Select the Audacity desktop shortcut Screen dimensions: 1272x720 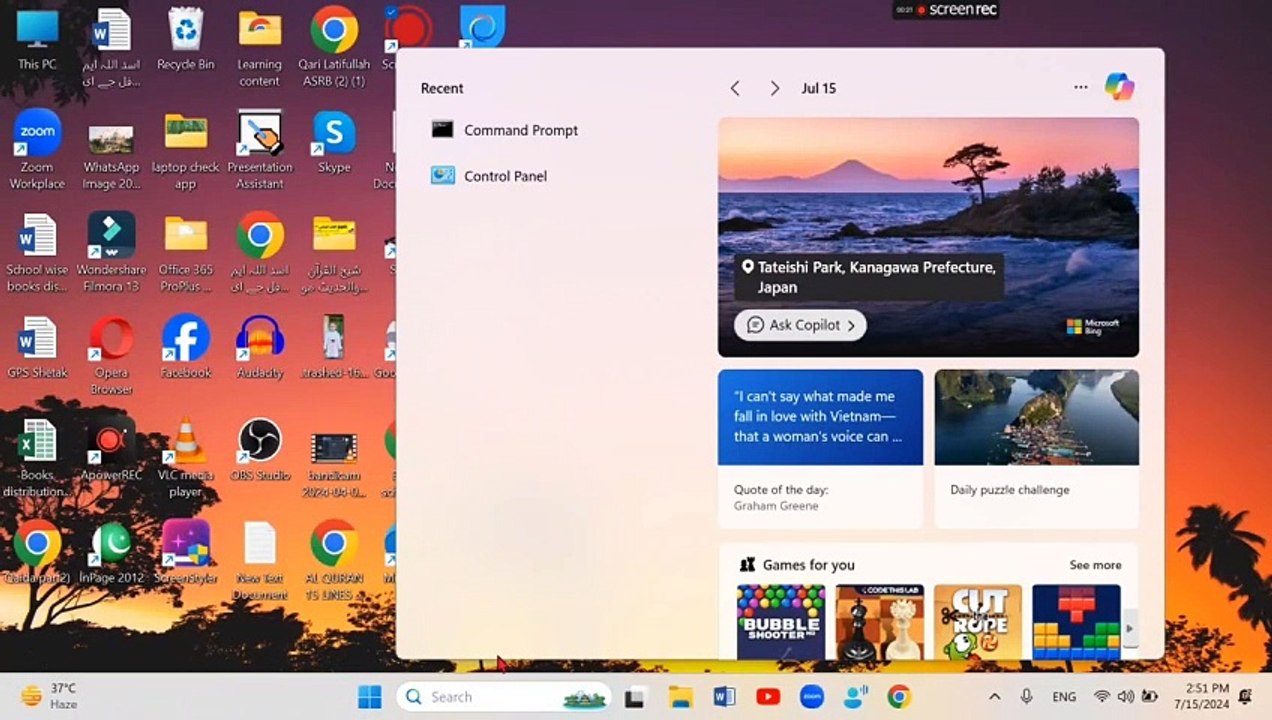(260, 347)
